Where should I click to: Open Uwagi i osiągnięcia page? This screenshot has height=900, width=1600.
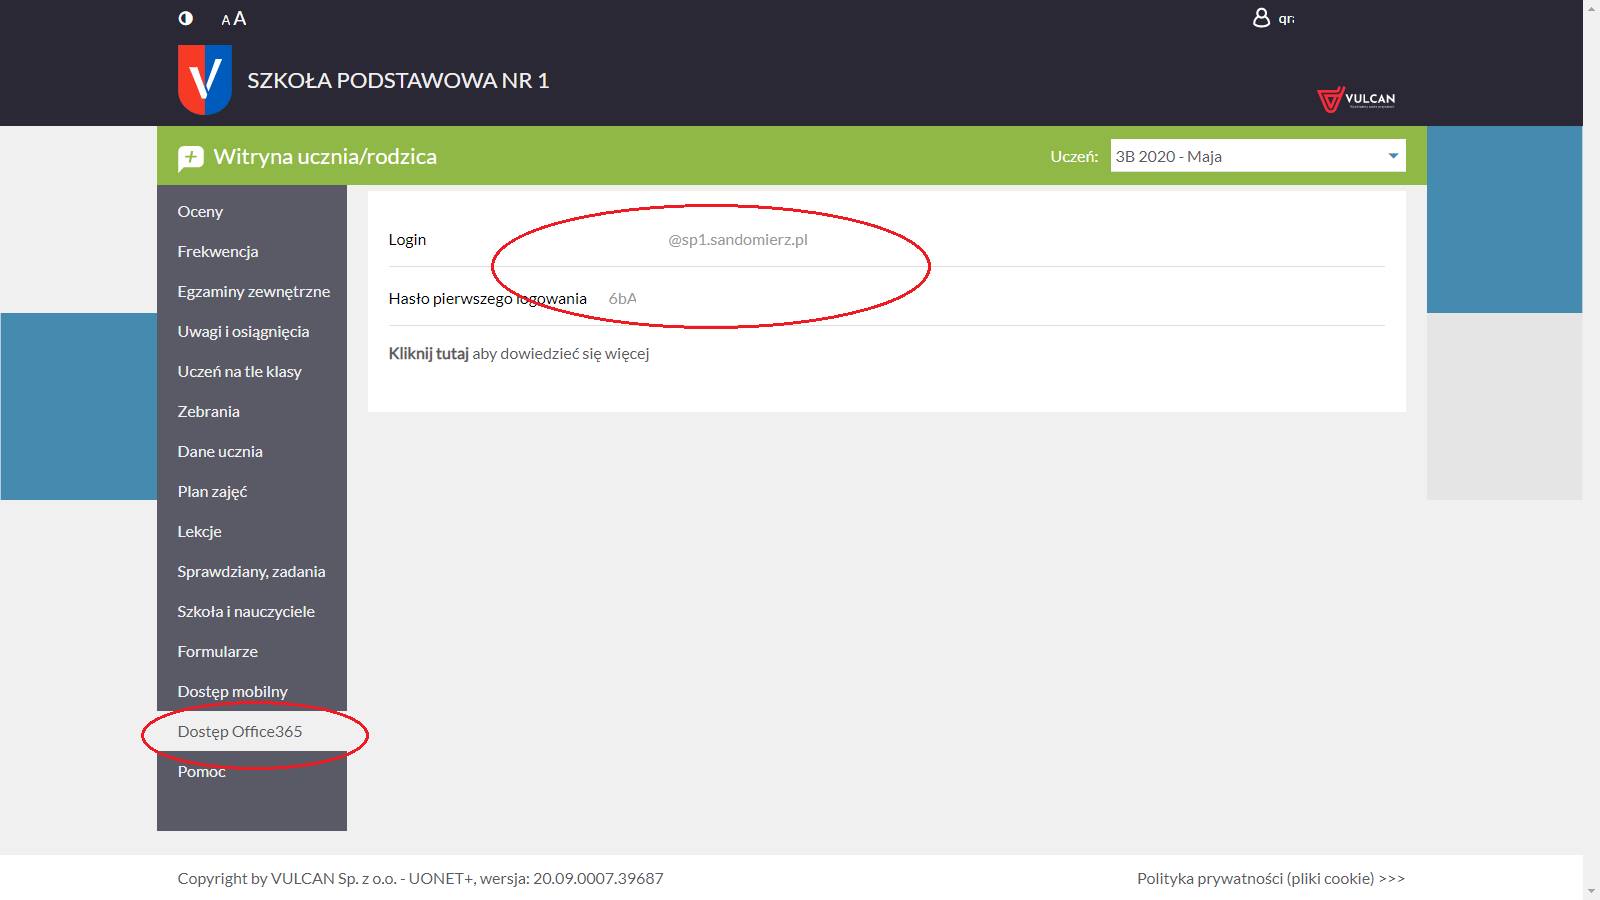[243, 331]
